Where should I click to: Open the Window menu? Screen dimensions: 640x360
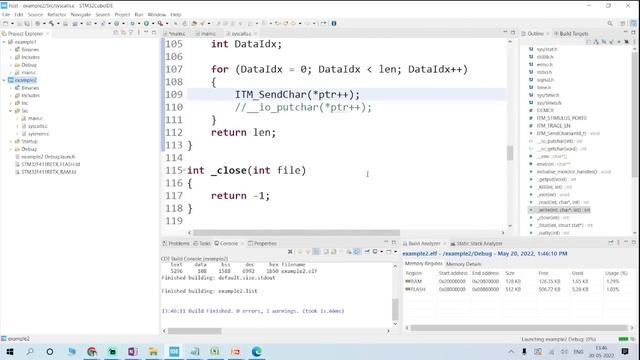pos(157,14)
